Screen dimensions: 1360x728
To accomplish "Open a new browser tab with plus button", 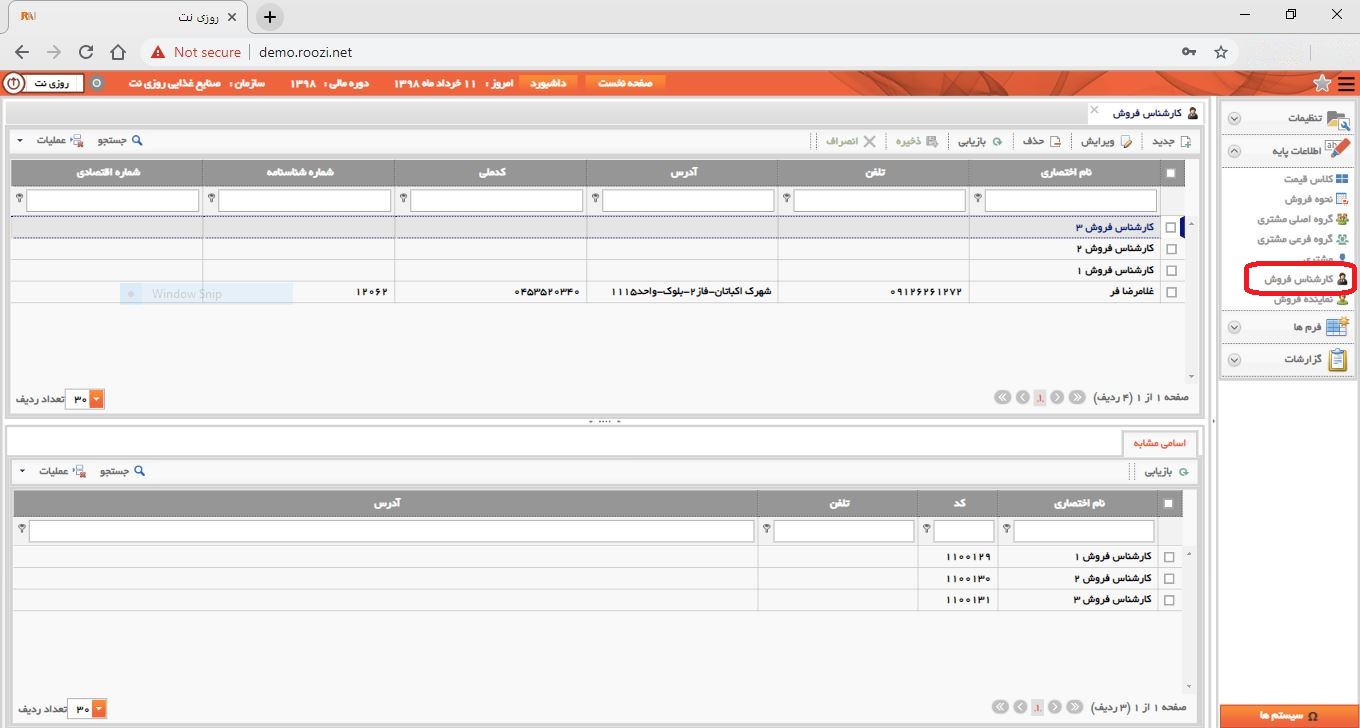I will pos(269,17).
